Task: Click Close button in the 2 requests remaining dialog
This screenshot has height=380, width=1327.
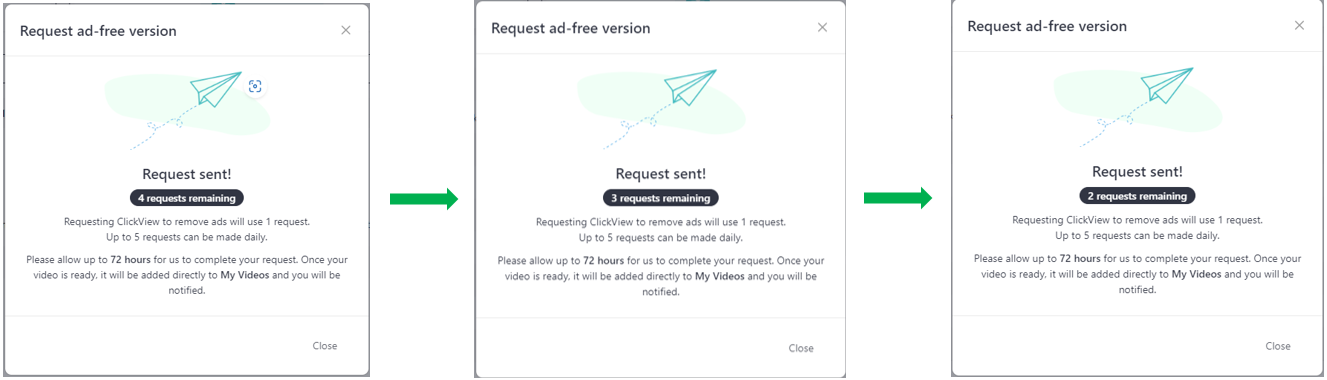Action: pyautogui.click(x=1278, y=346)
